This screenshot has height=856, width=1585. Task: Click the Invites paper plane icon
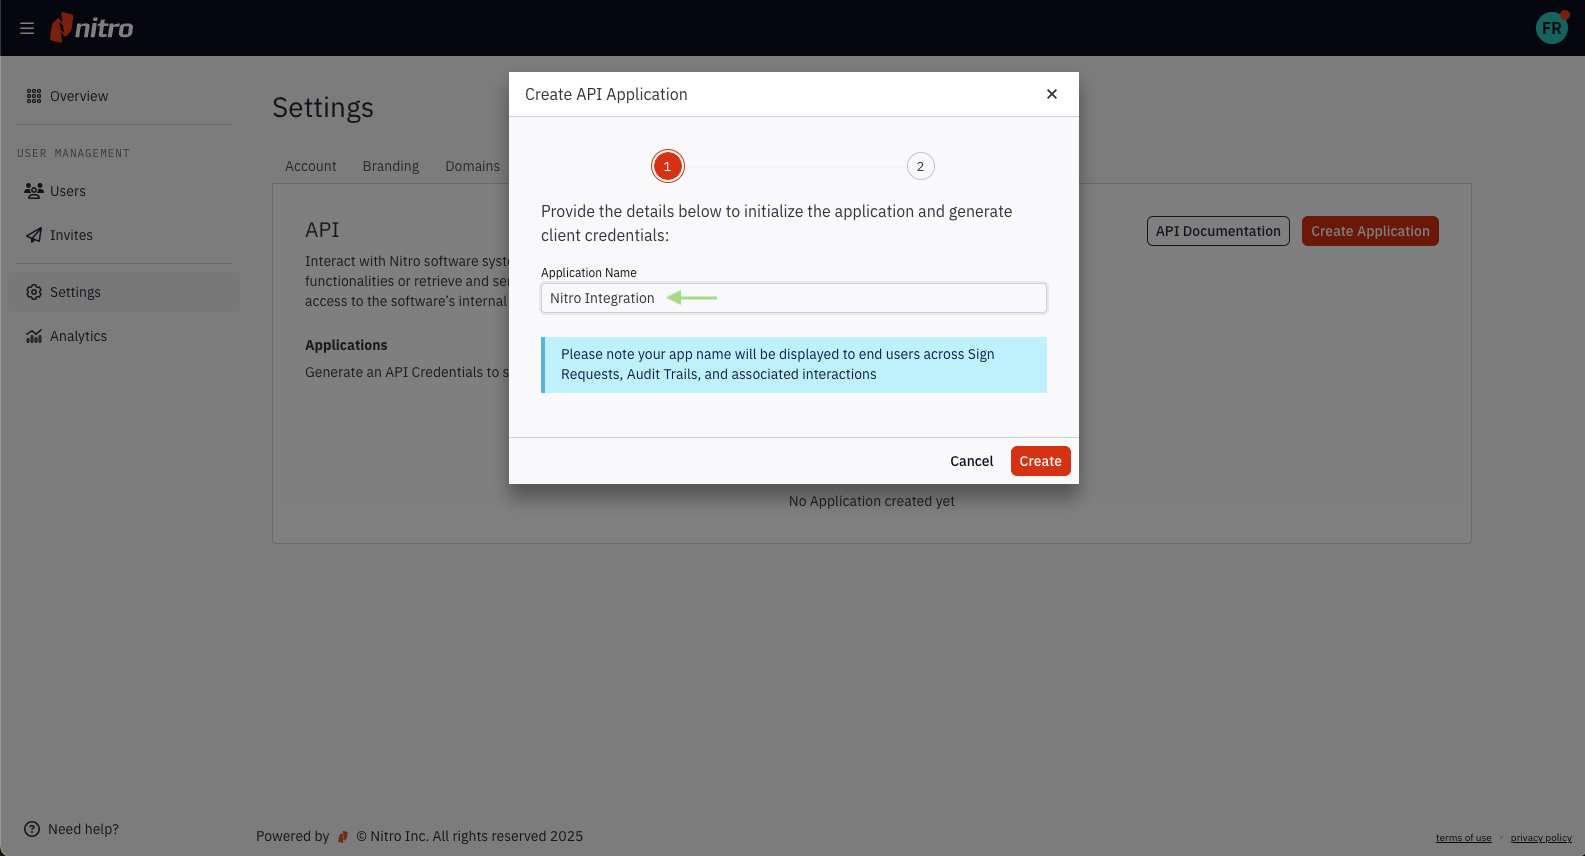[x=34, y=235]
